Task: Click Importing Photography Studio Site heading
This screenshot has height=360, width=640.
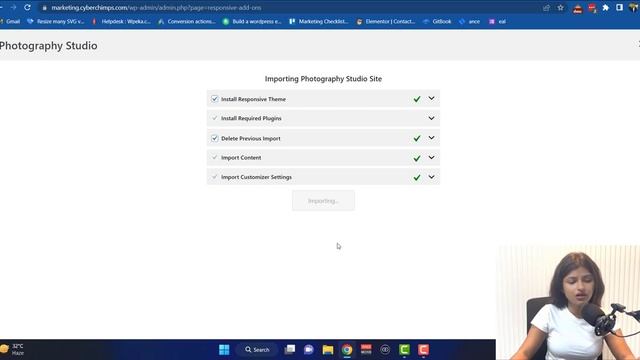Action: 323,79
